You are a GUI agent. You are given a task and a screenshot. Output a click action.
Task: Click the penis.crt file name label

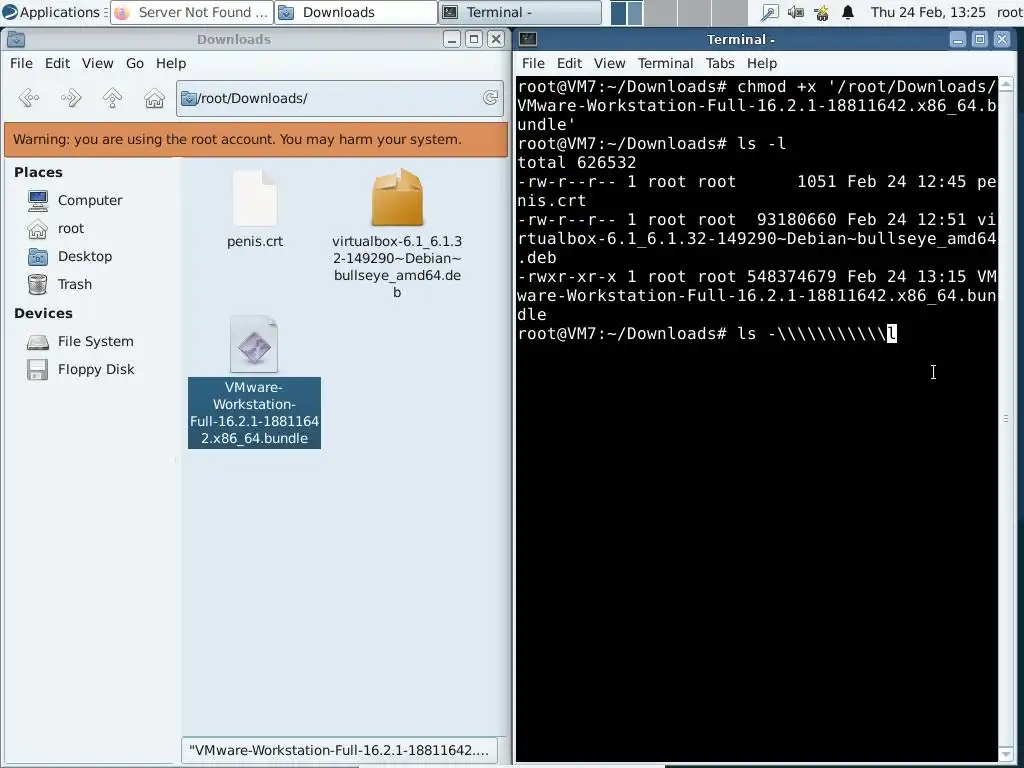255,242
